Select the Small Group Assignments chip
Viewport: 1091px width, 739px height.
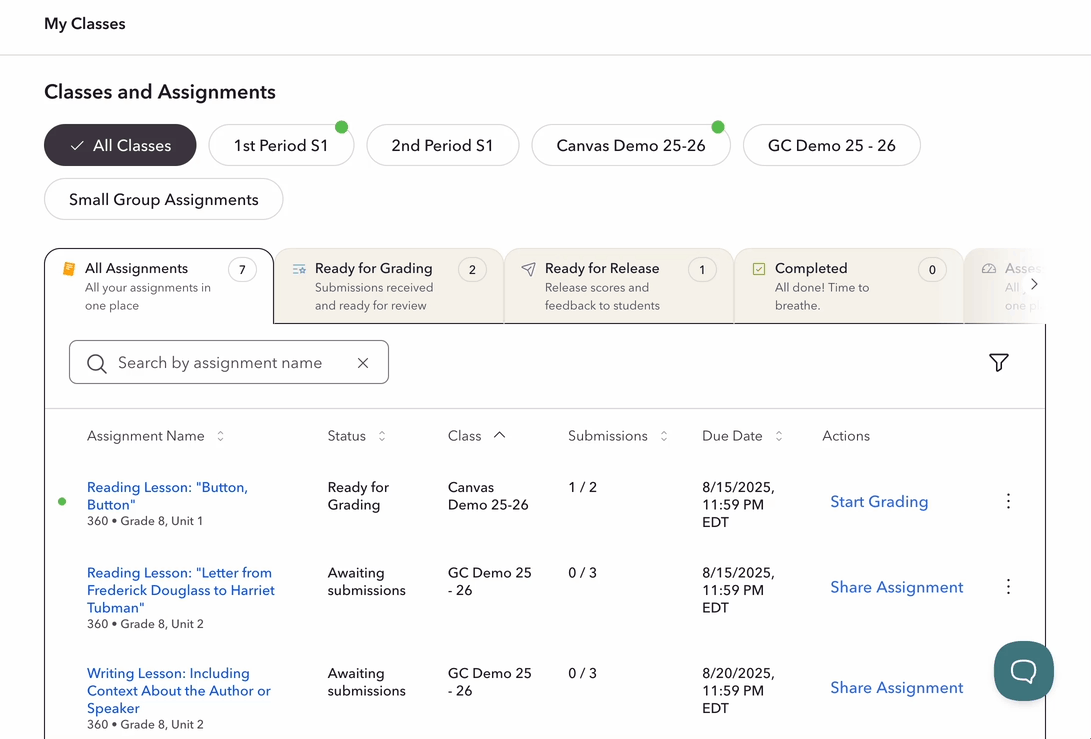coord(164,199)
